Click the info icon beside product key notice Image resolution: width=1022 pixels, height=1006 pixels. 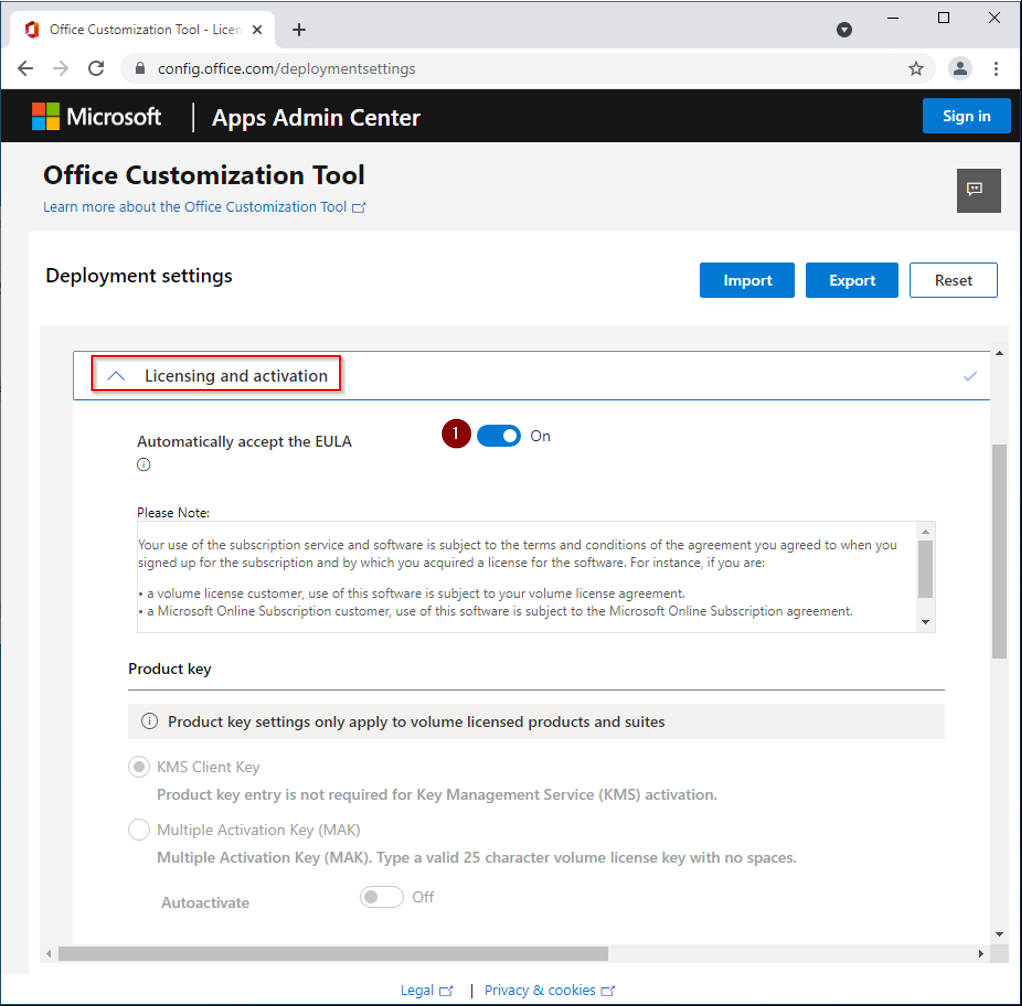(150, 721)
